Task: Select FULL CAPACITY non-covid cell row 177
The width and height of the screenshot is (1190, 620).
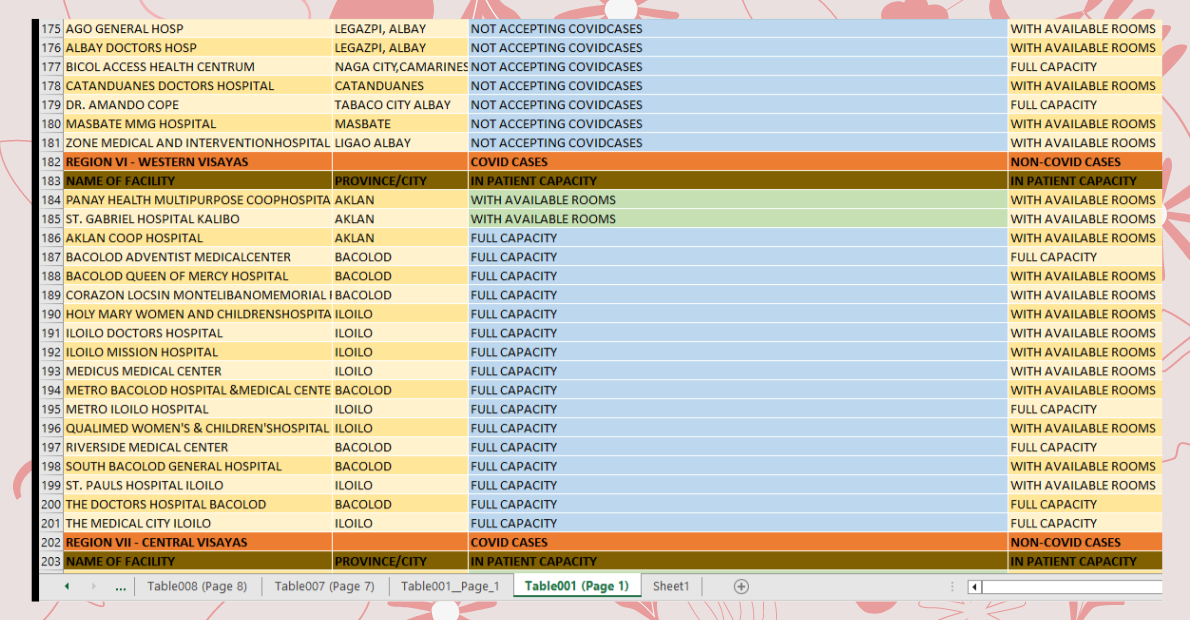Action: click(1085, 67)
